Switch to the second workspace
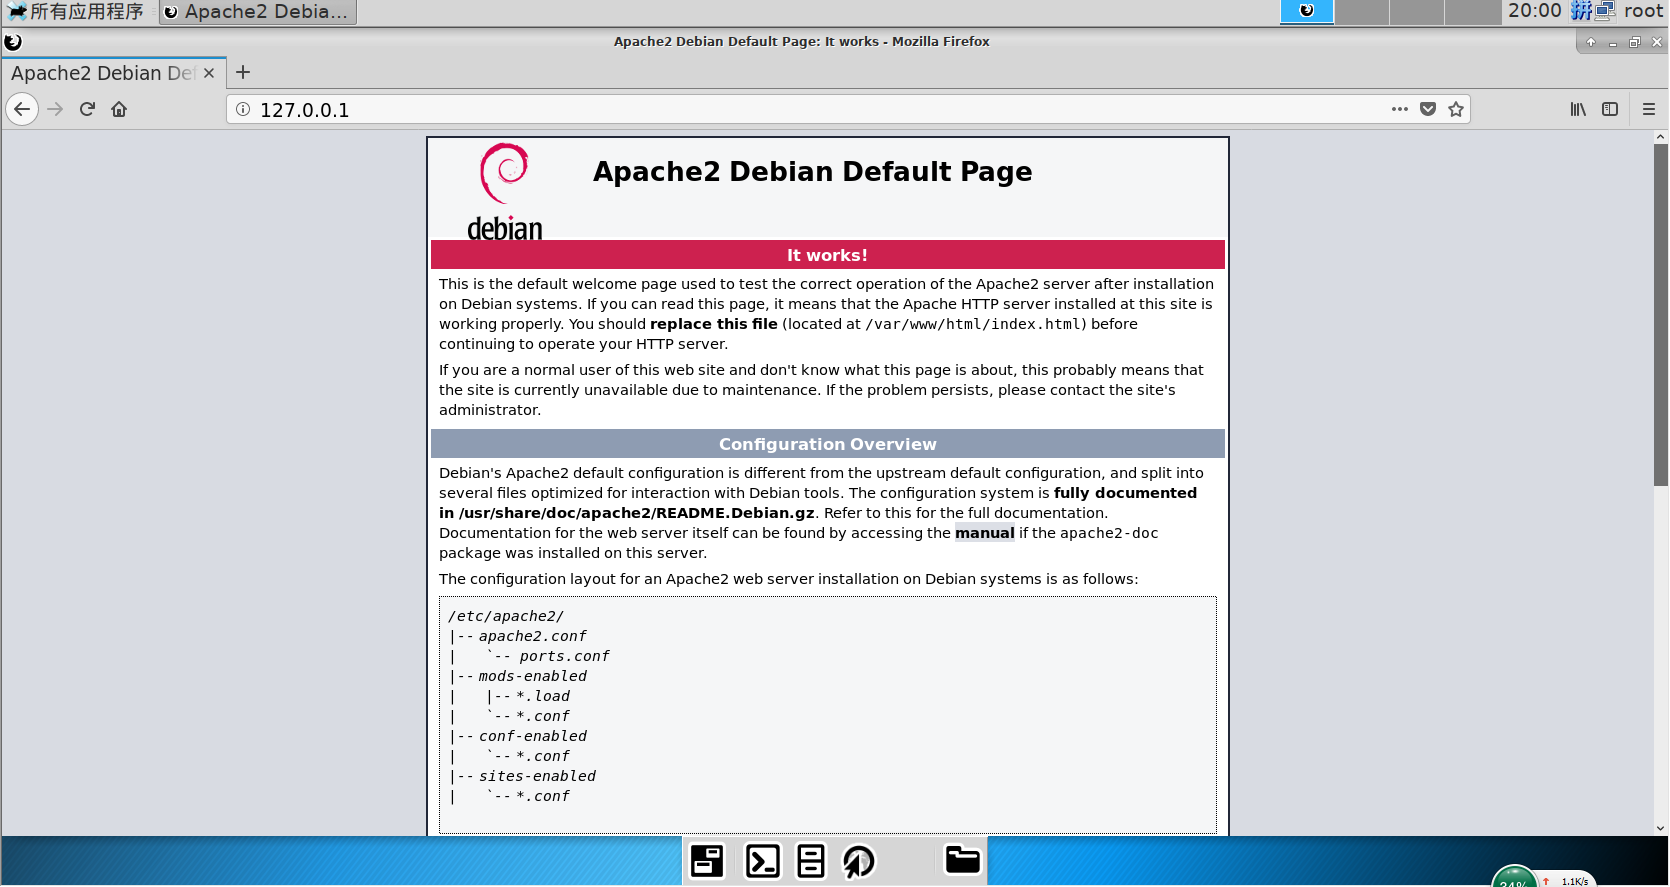The height and width of the screenshot is (887, 1670). [x=1362, y=12]
